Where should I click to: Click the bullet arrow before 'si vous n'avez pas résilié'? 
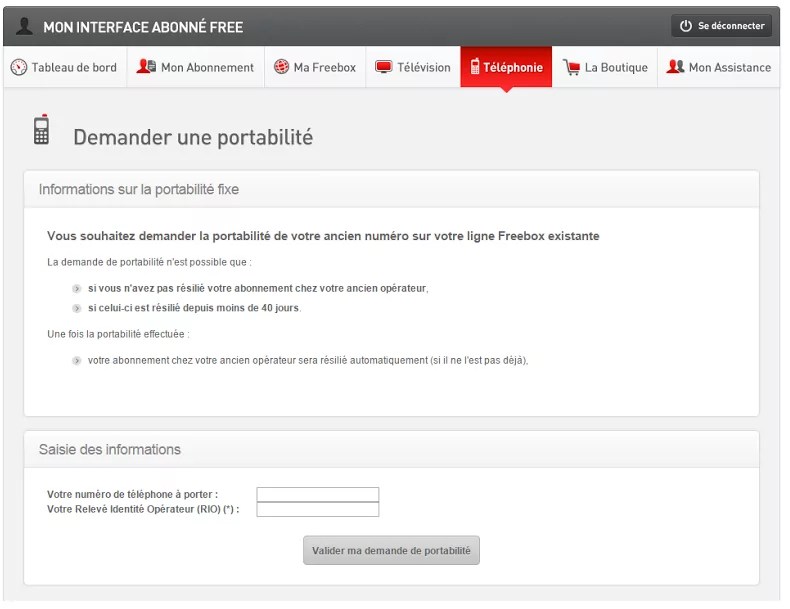click(x=77, y=289)
